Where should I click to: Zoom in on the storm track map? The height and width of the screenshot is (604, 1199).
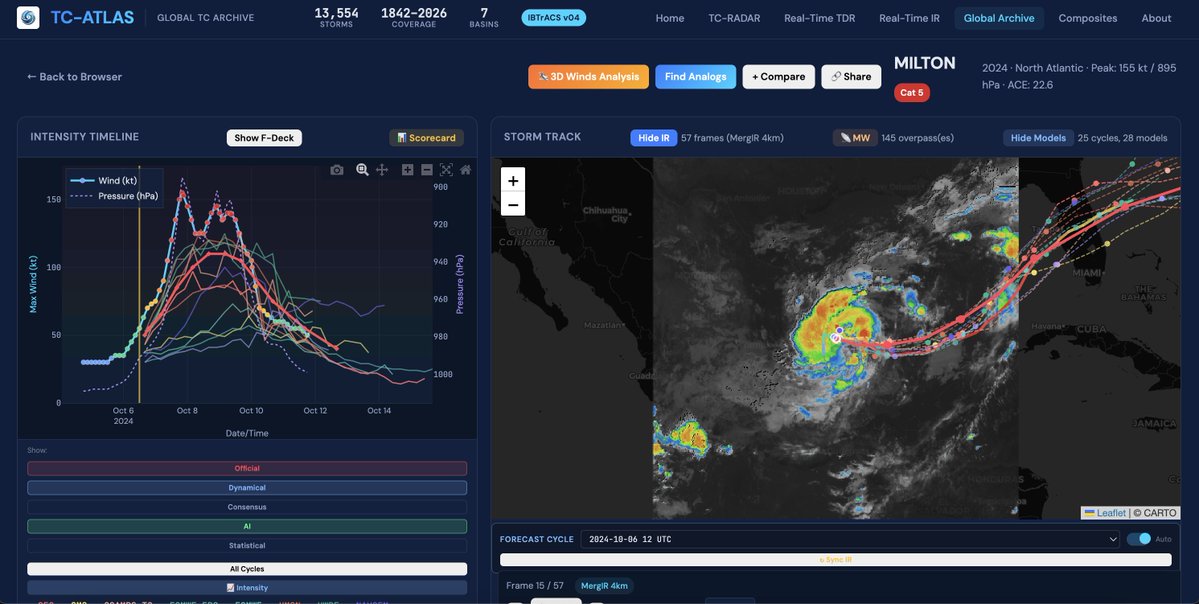[513, 180]
